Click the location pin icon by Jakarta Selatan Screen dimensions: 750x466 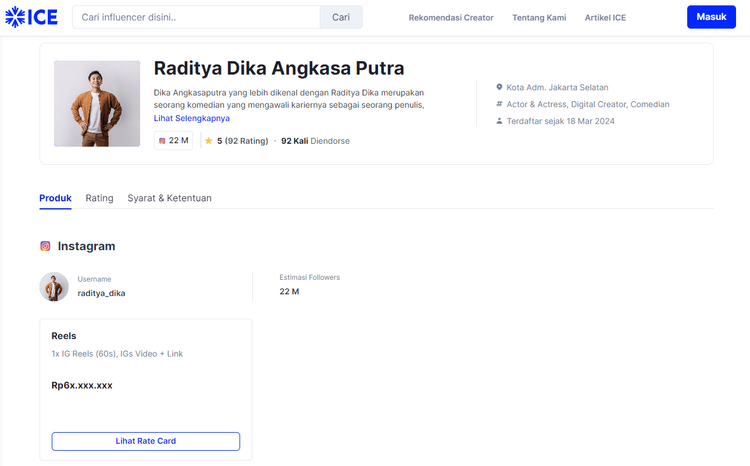499,87
